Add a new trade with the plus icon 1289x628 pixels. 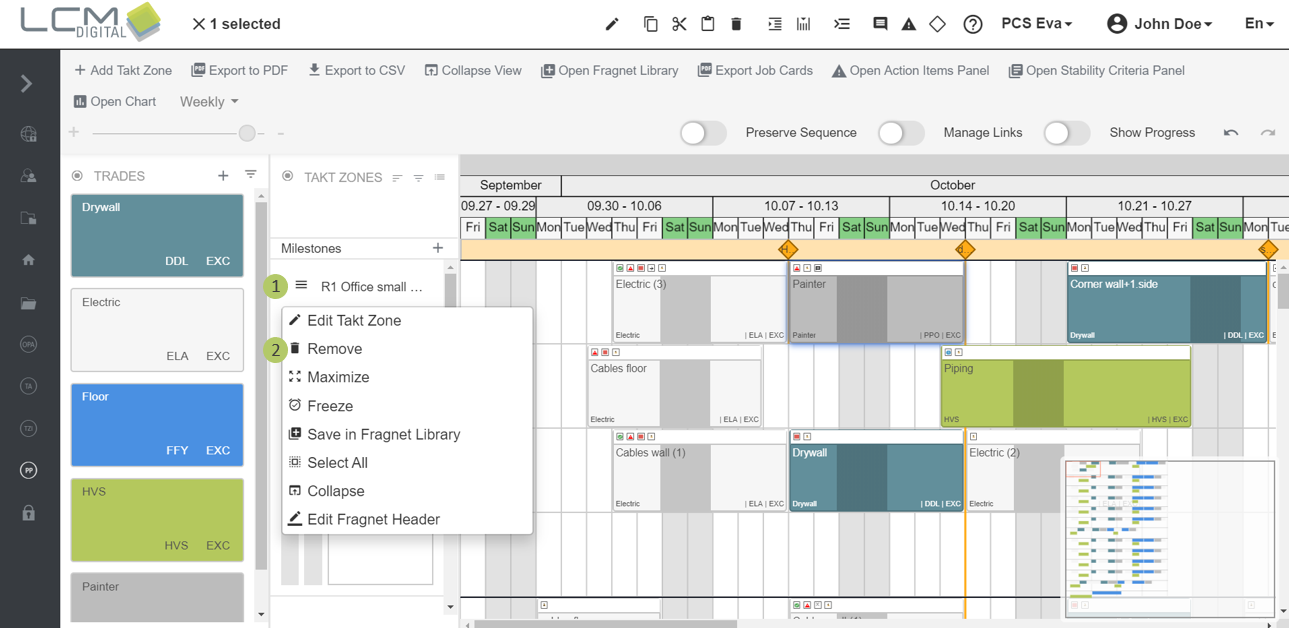pos(223,175)
